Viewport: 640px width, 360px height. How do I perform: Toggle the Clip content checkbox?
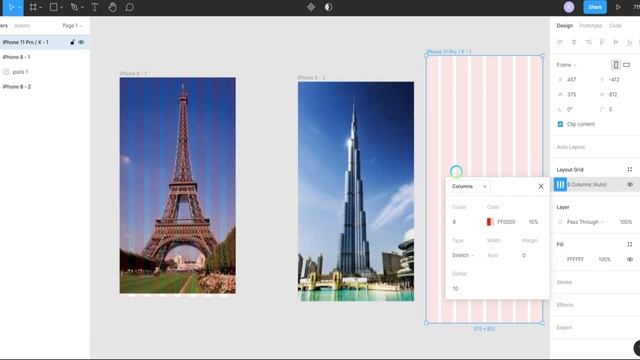(560, 124)
